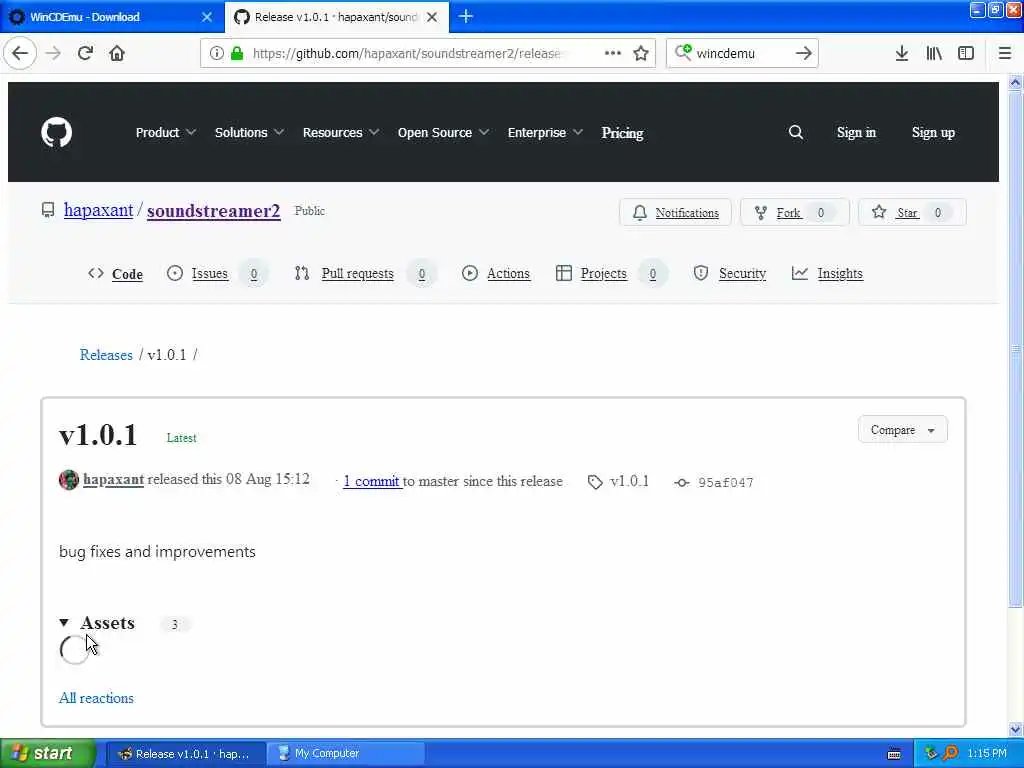Screen dimensions: 1024x768
Task: Close the WinCDEmu - Download tab
Action: (207, 17)
